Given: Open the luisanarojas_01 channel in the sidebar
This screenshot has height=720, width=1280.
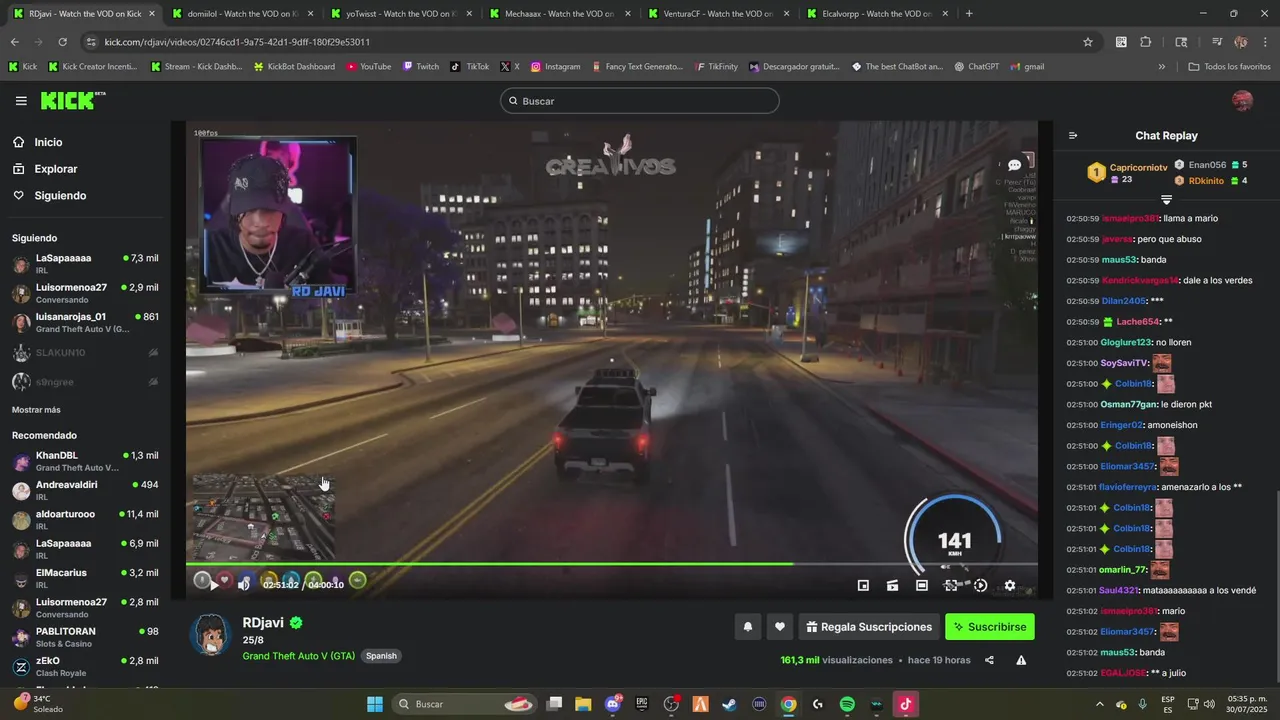Looking at the screenshot, I should point(85,323).
